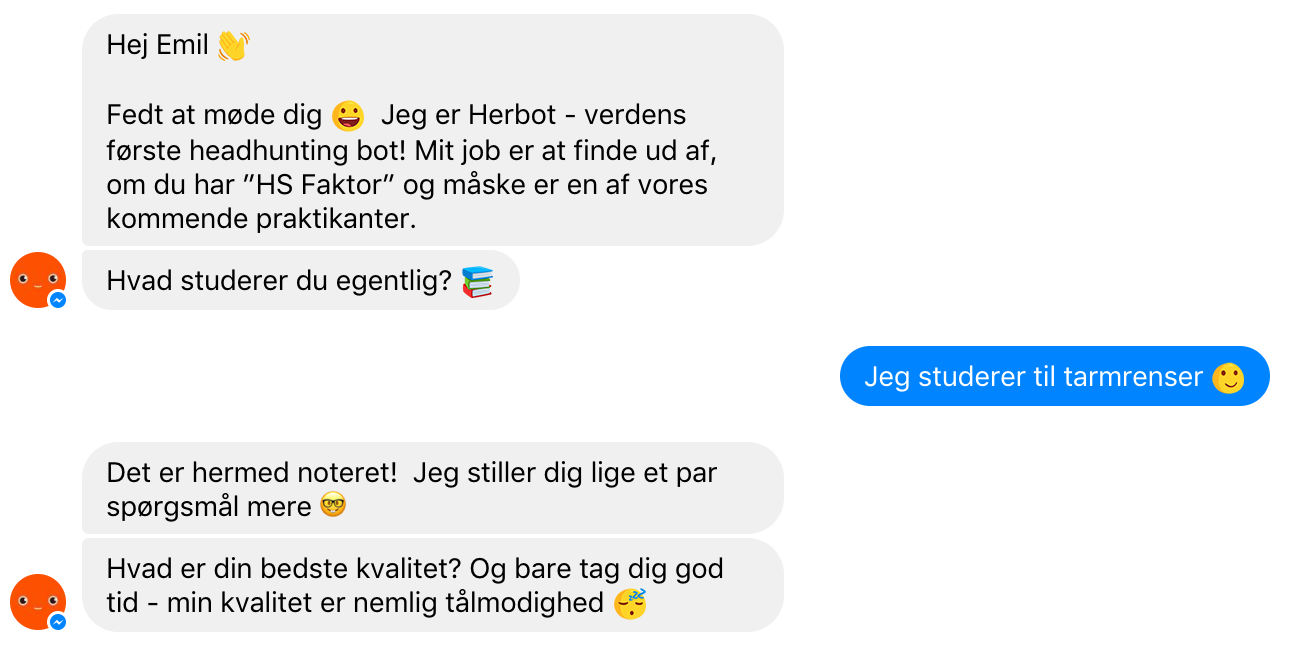Click the upper Herbot avatar
Screen dimensions: 1316x652
pos(38,280)
